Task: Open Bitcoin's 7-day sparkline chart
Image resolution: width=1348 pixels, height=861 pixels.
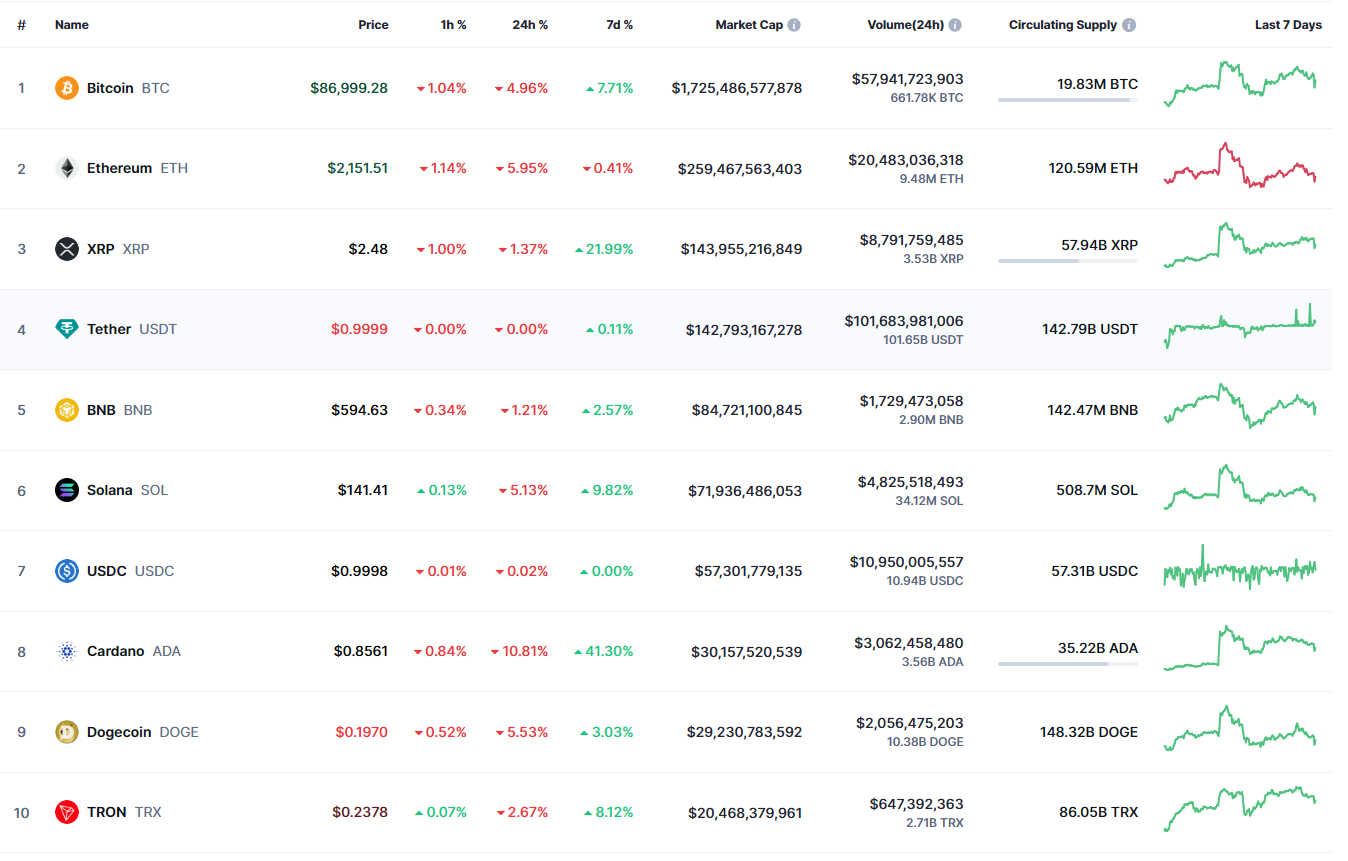Action: pyautogui.click(x=1240, y=84)
